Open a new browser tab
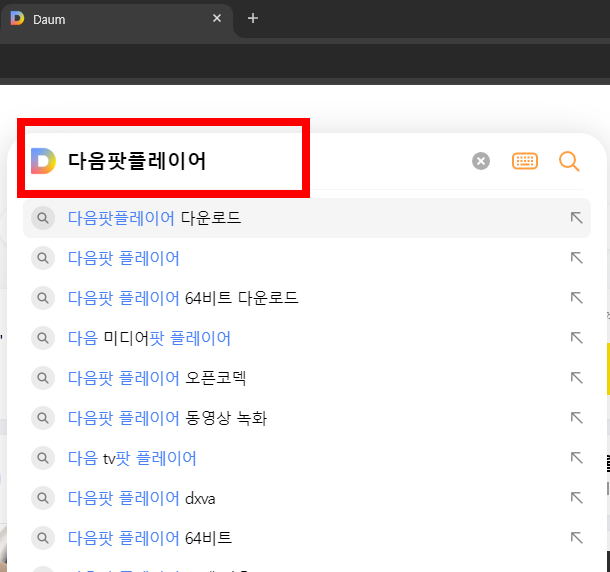Screen dimensions: 610x572 click(x=253, y=18)
